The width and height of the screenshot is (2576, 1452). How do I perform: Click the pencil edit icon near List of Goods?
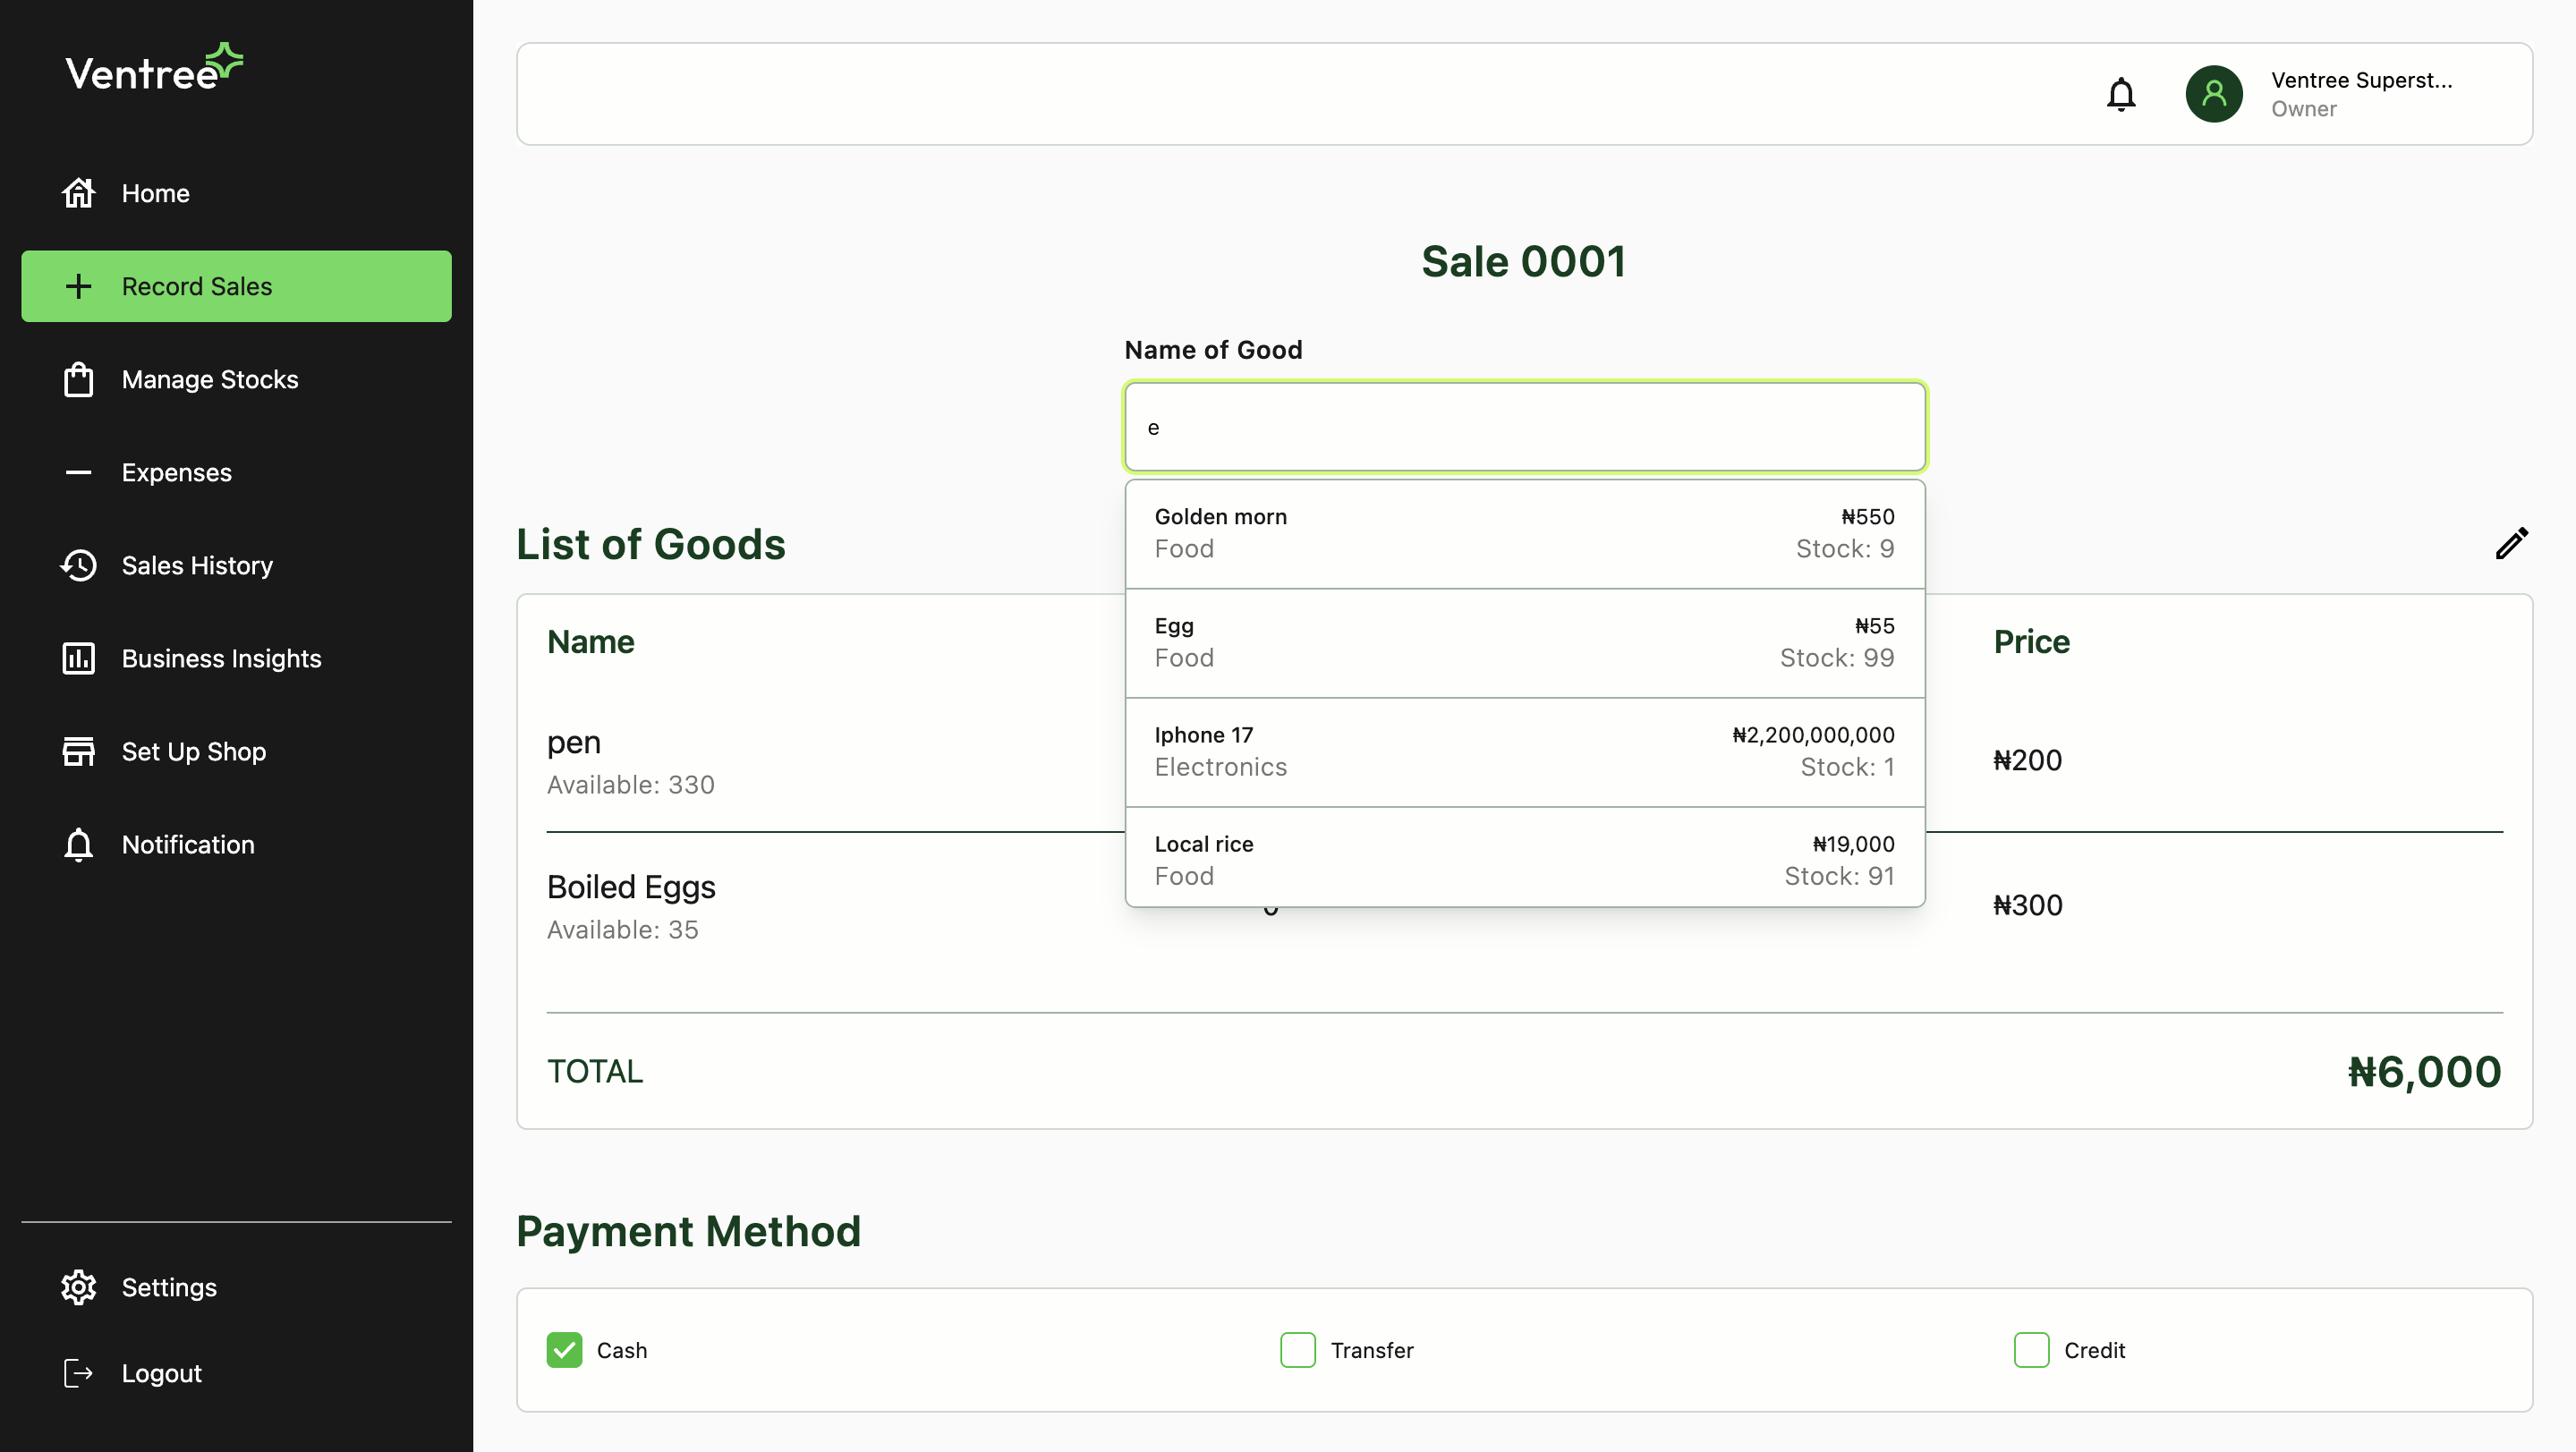coord(2512,543)
